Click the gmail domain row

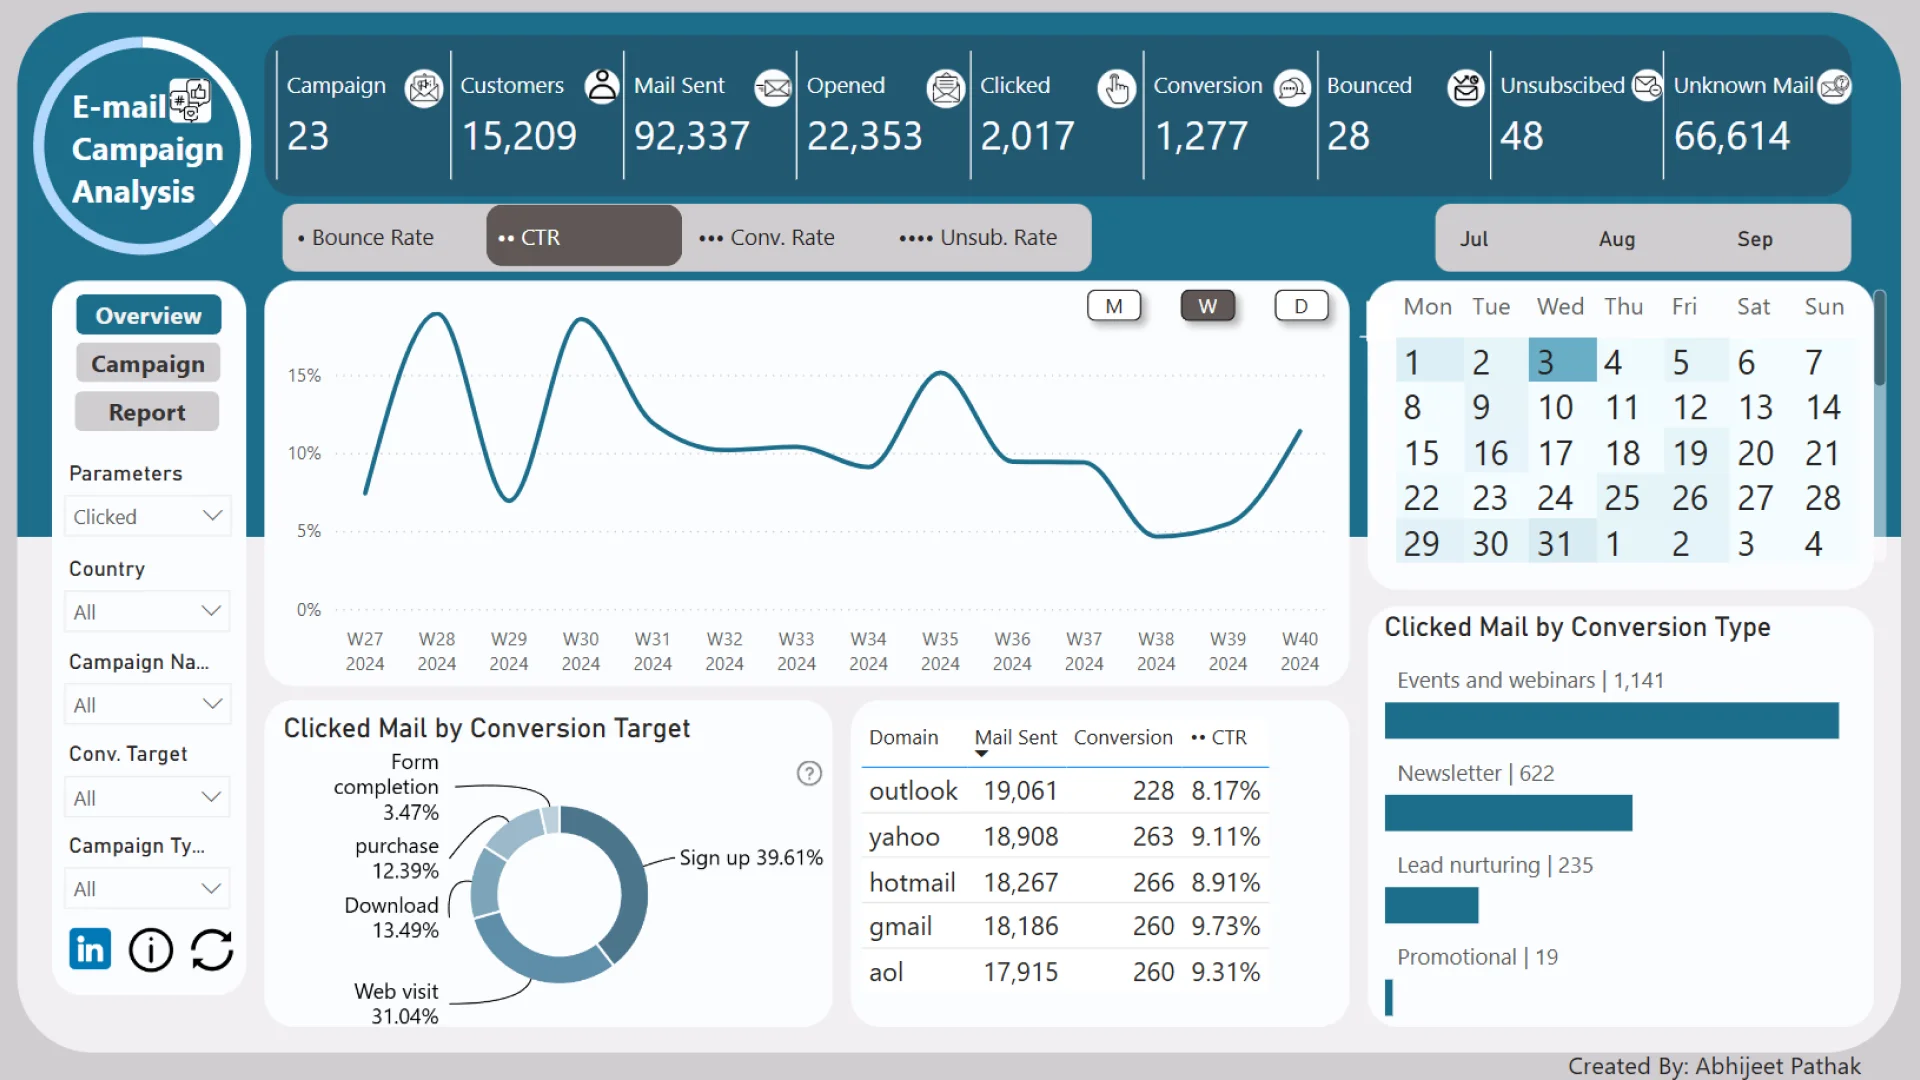click(x=1065, y=926)
